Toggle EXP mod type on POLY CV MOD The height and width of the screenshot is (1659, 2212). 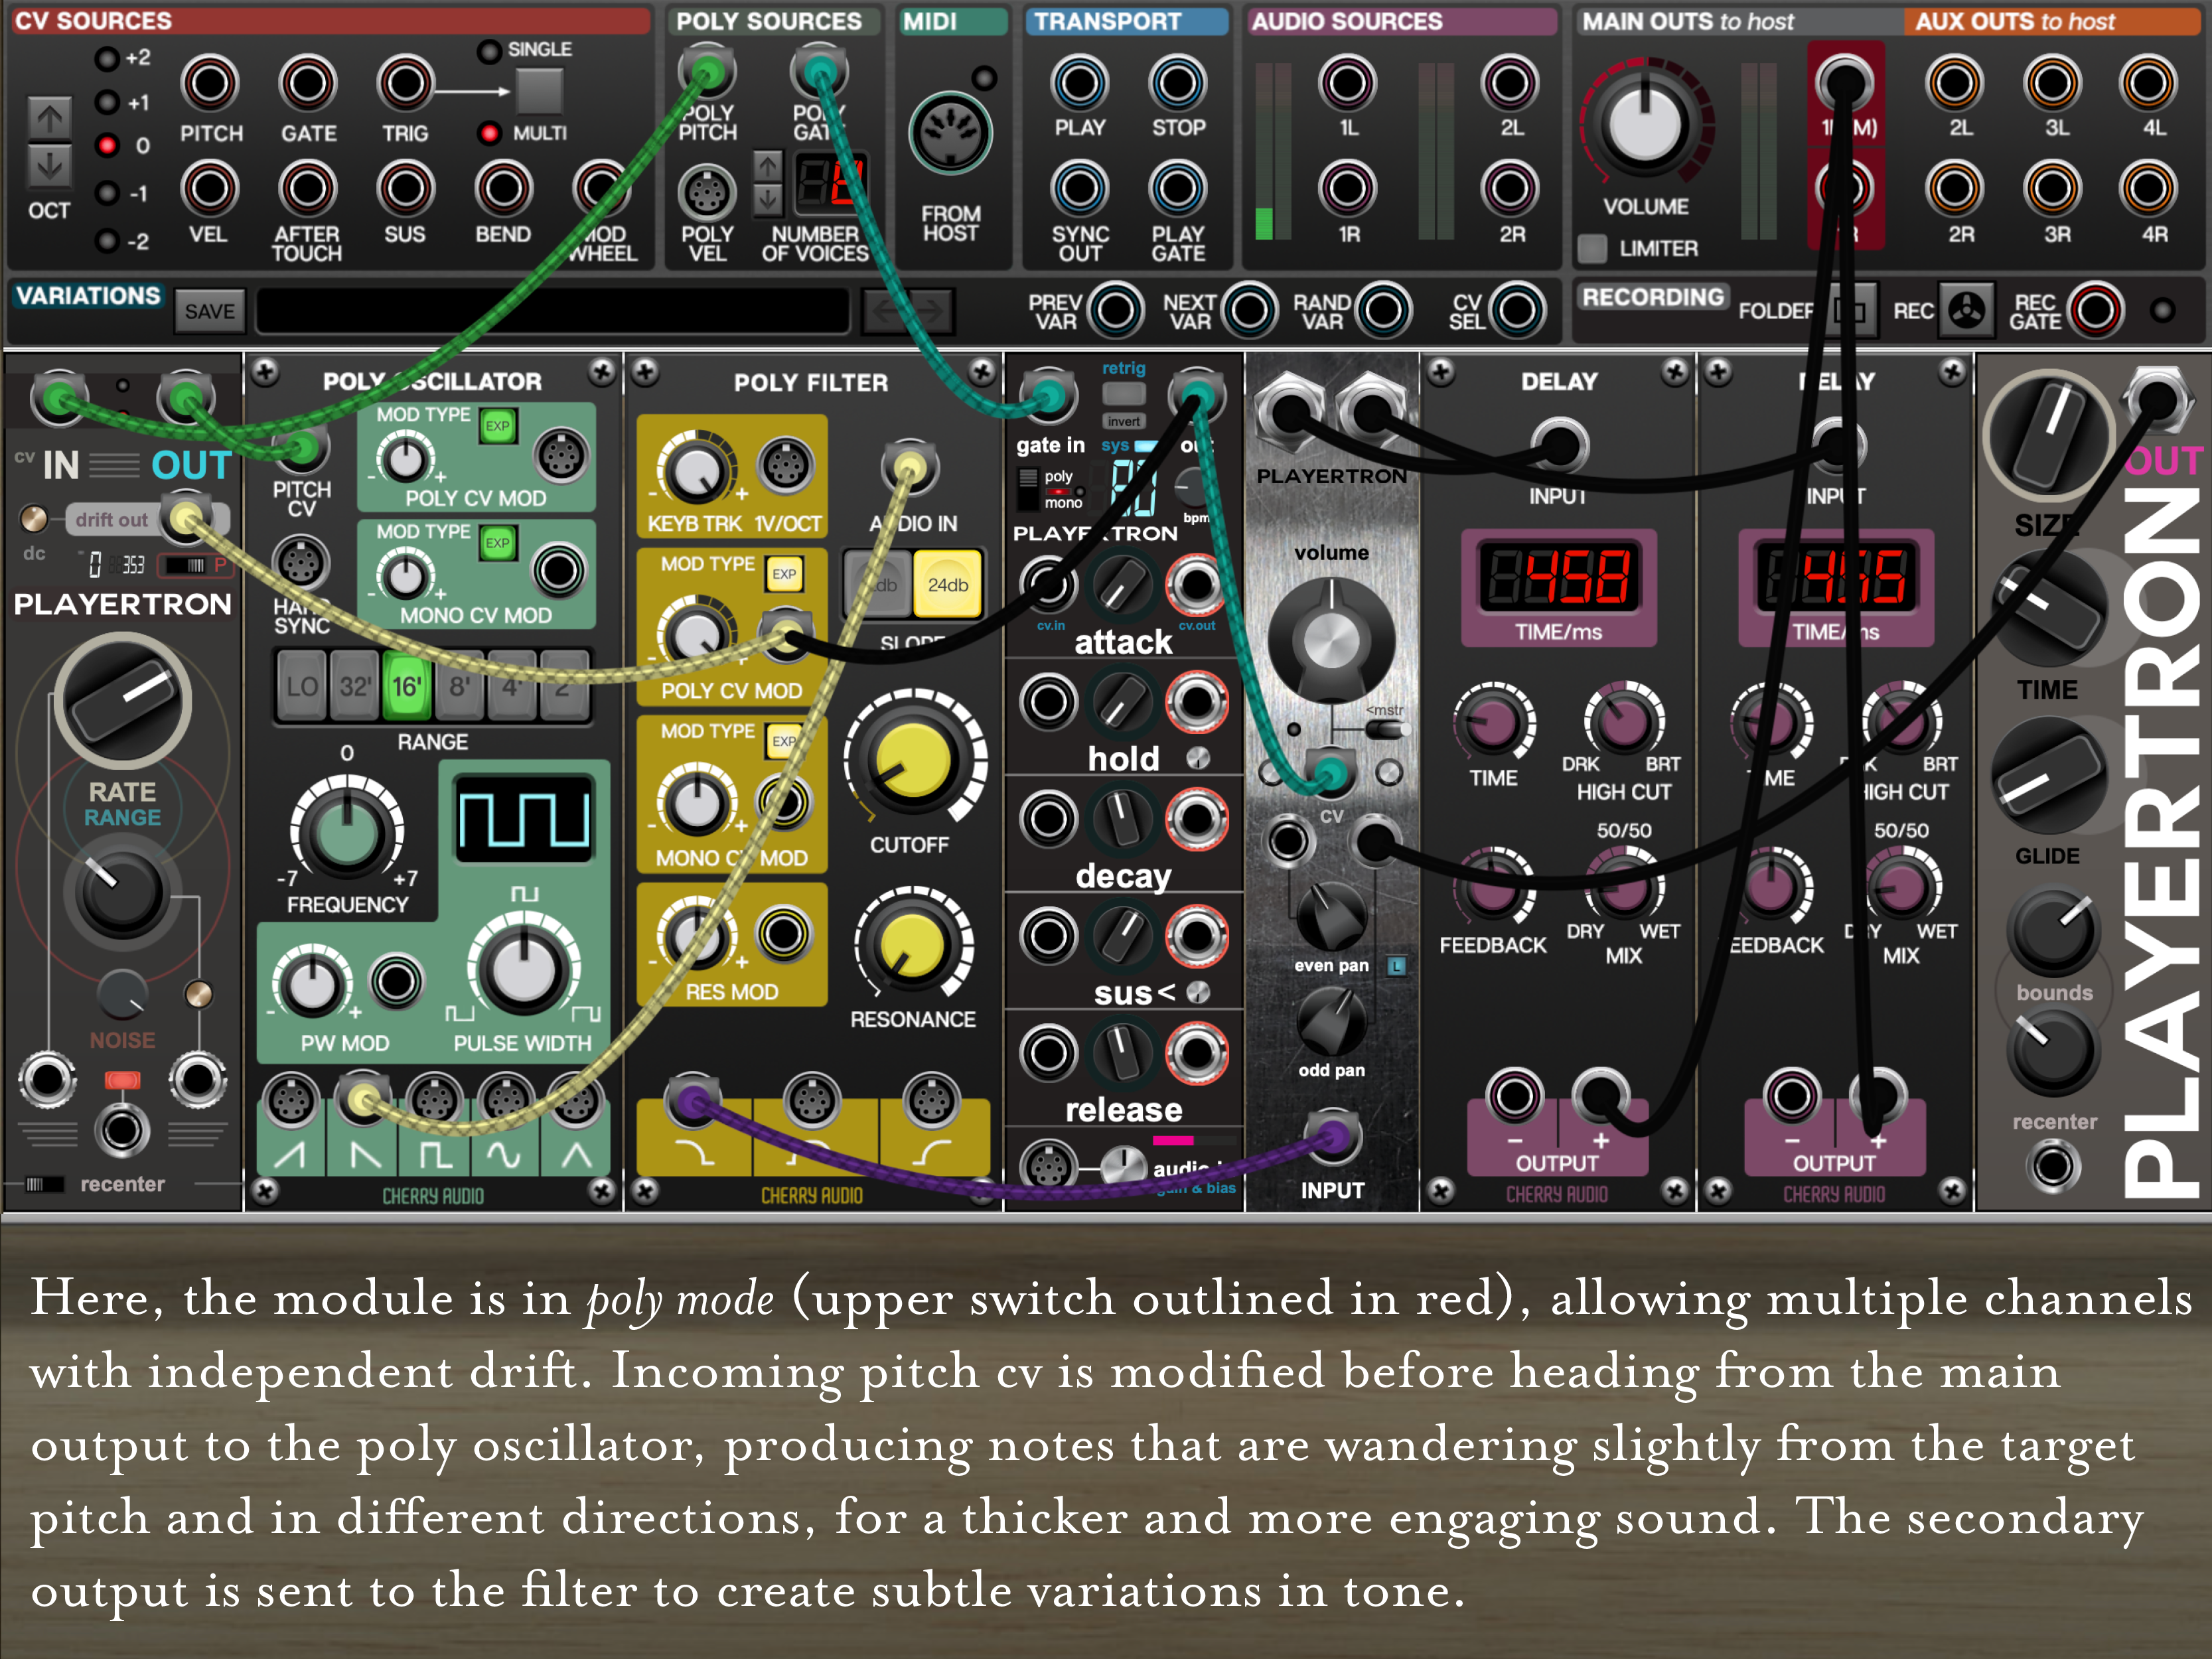(x=497, y=426)
